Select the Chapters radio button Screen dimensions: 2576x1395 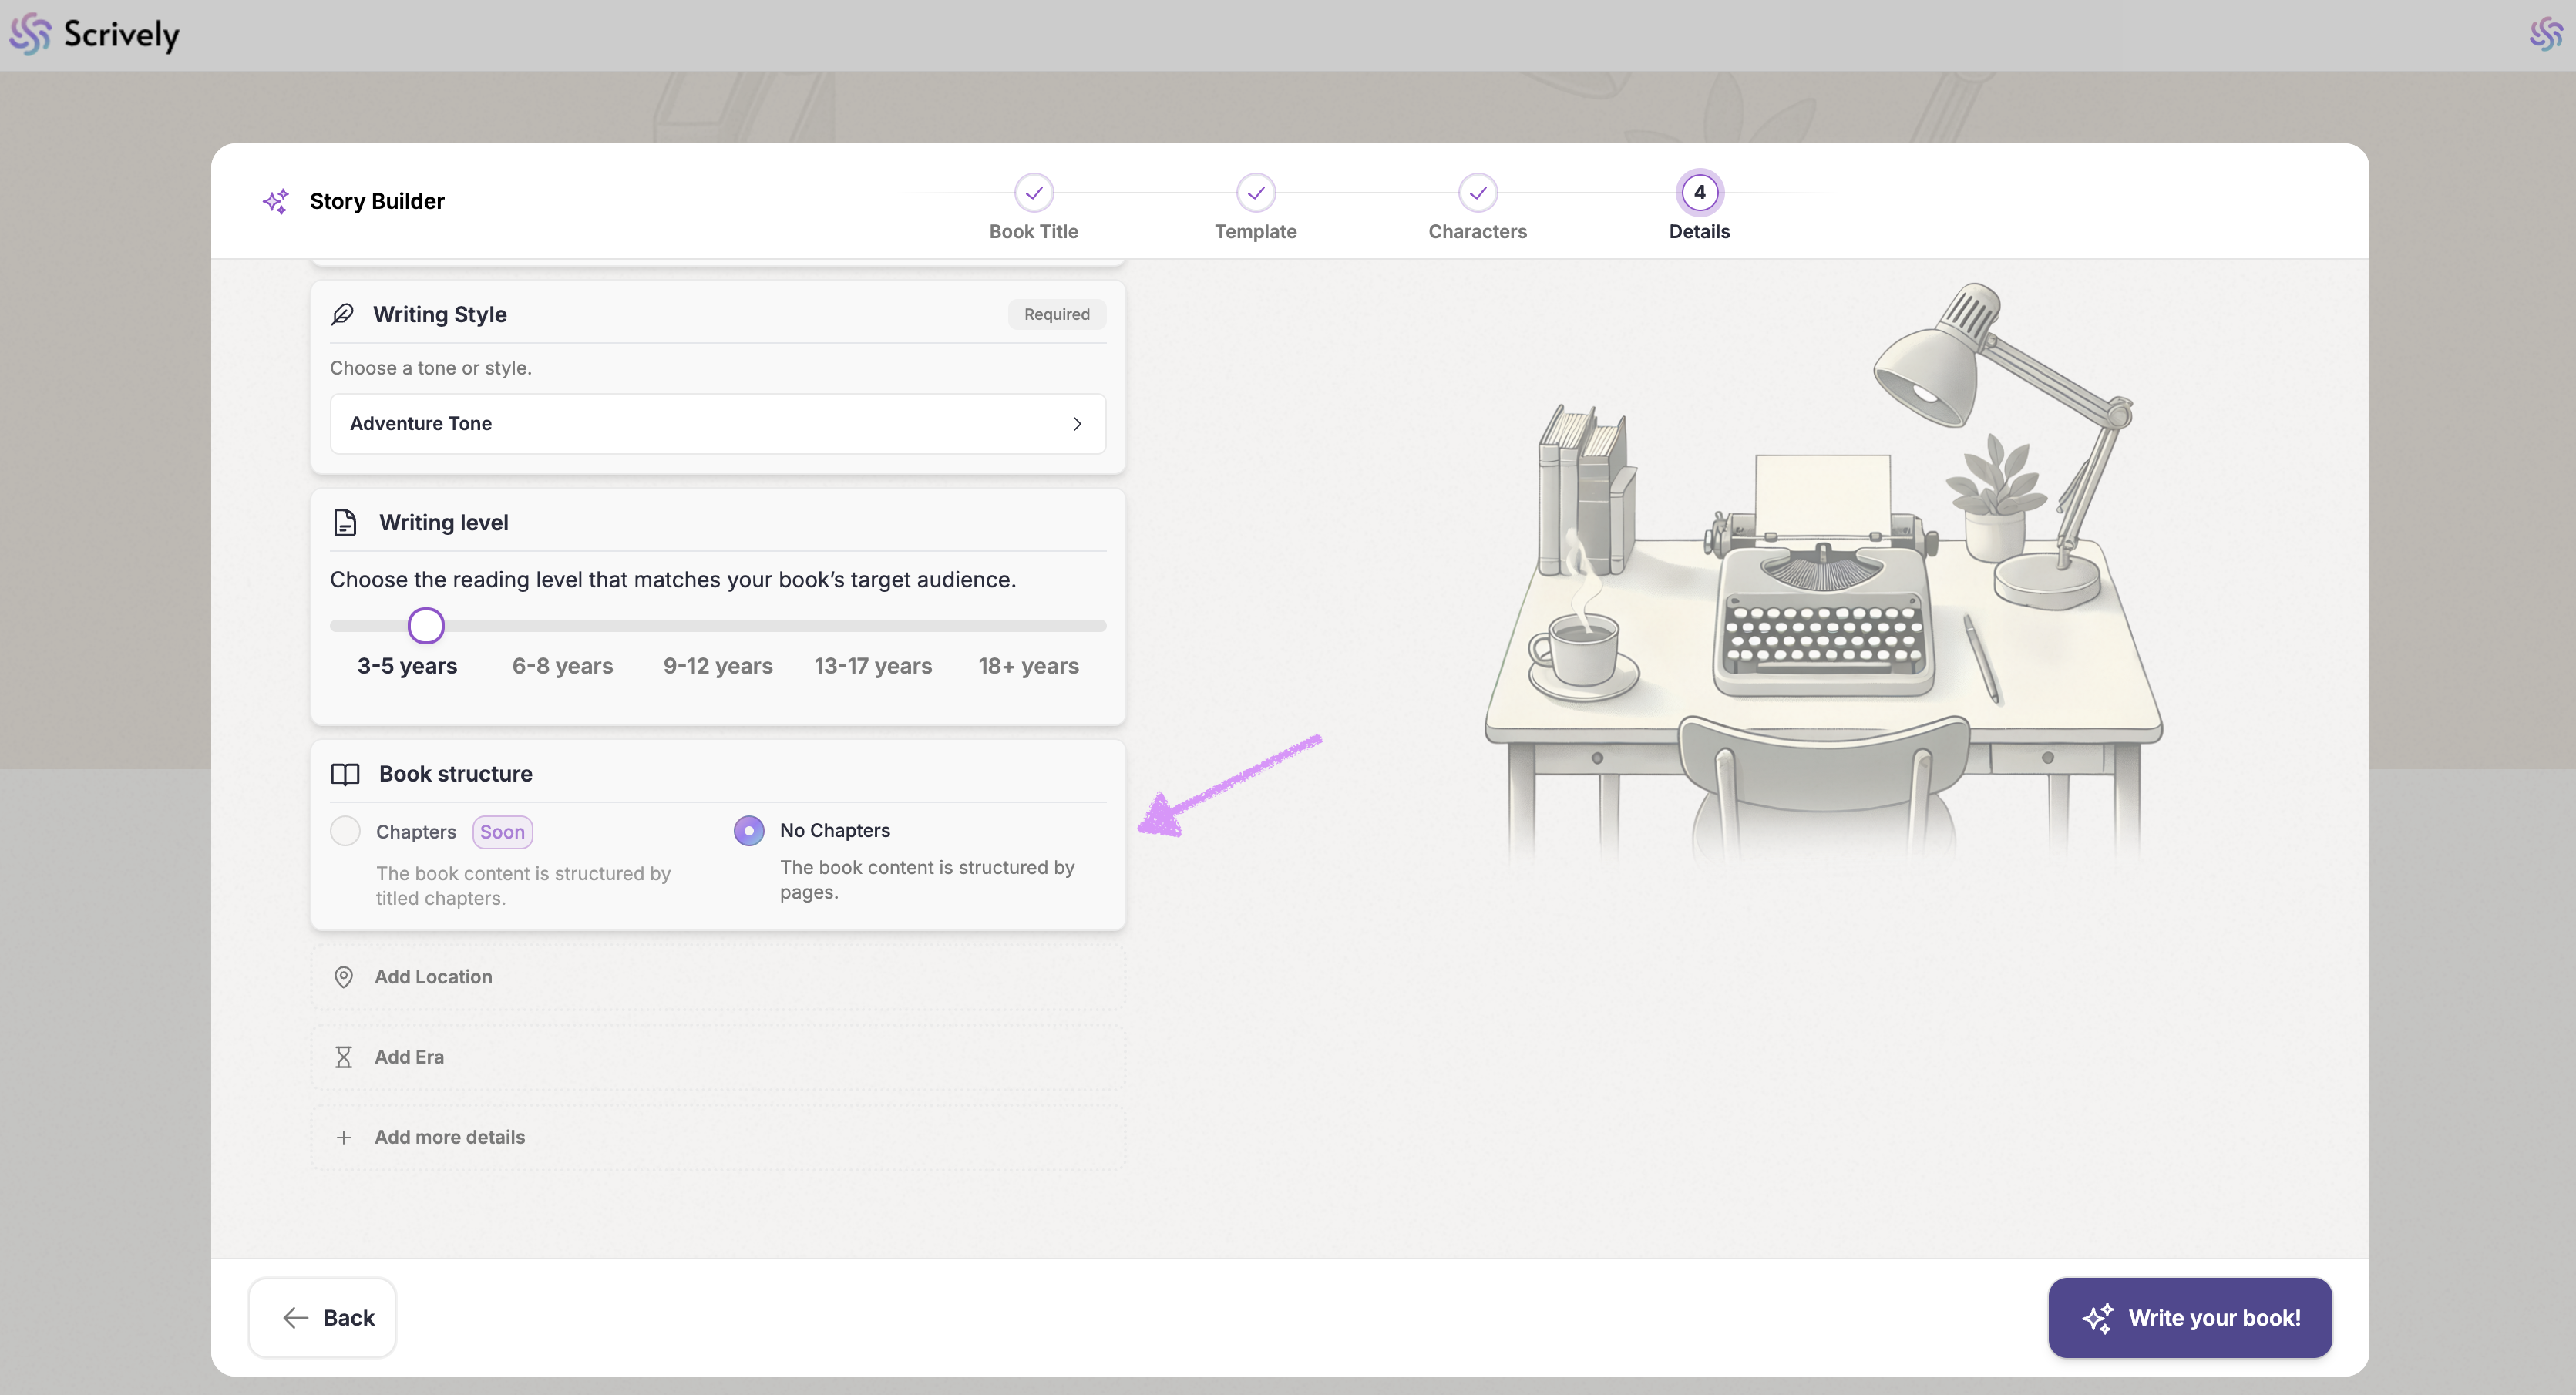pyautogui.click(x=345, y=831)
